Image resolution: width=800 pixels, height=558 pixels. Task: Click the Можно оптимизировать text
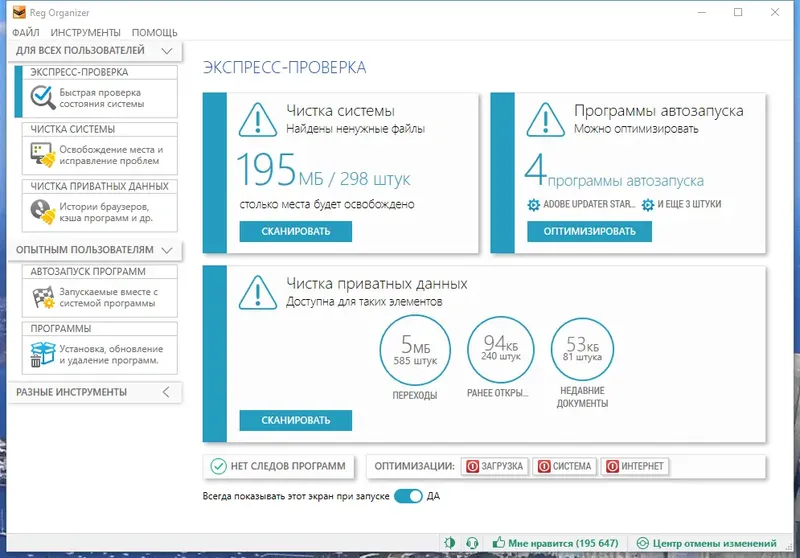(x=636, y=129)
